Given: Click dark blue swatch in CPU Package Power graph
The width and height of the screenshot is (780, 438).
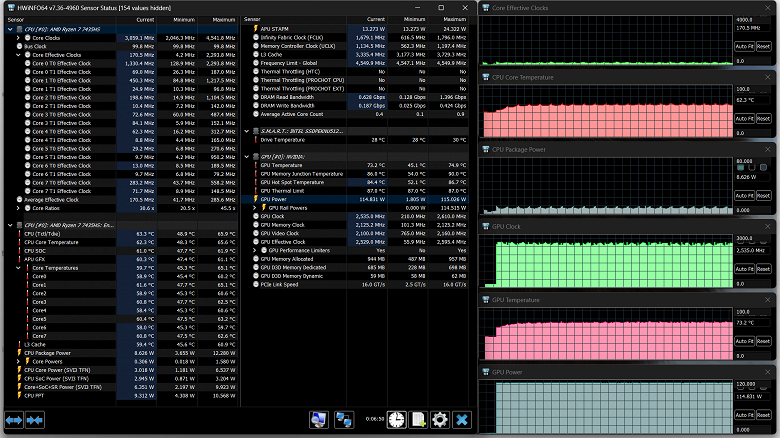Looking at the screenshot, I should (x=763, y=167).
